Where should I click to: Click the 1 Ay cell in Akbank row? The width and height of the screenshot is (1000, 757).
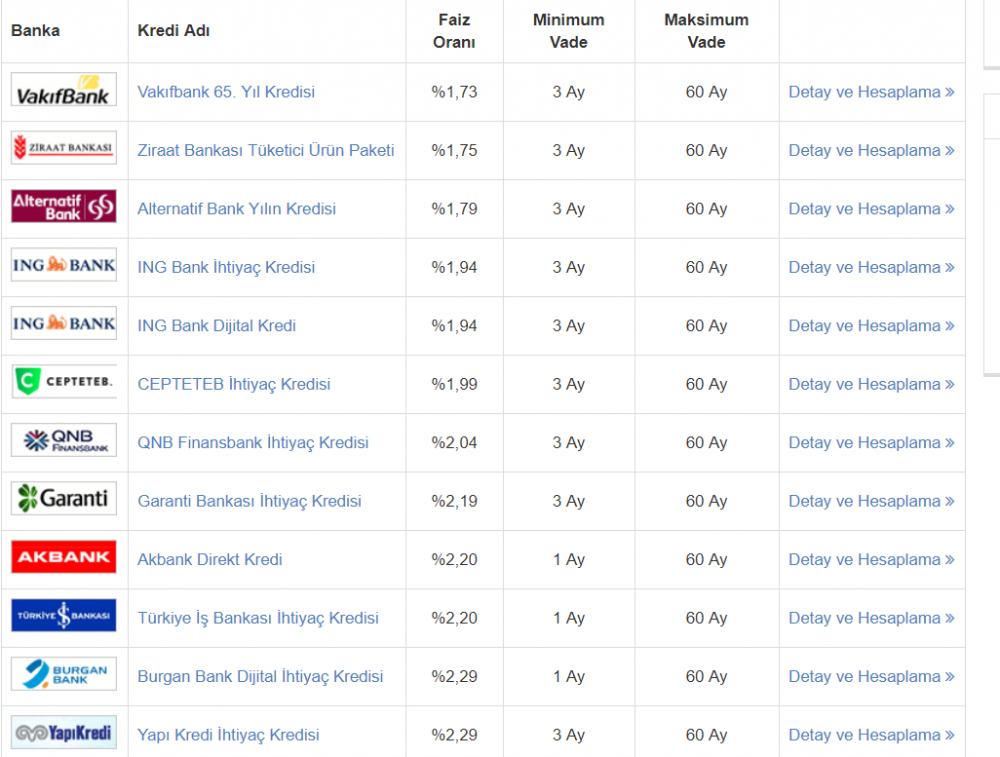(x=569, y=560)
